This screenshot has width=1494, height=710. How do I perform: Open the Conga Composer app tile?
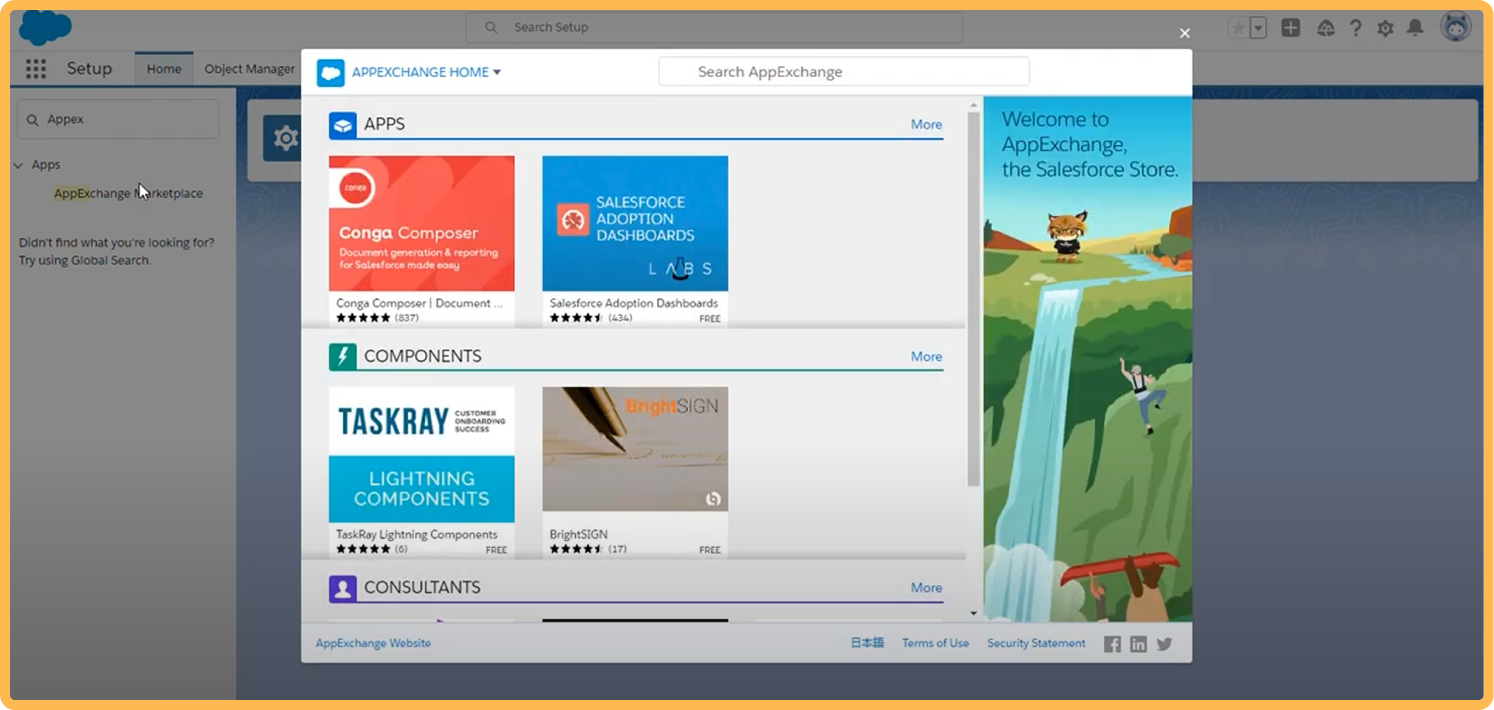pyautogui.click(x=422, y=240)
